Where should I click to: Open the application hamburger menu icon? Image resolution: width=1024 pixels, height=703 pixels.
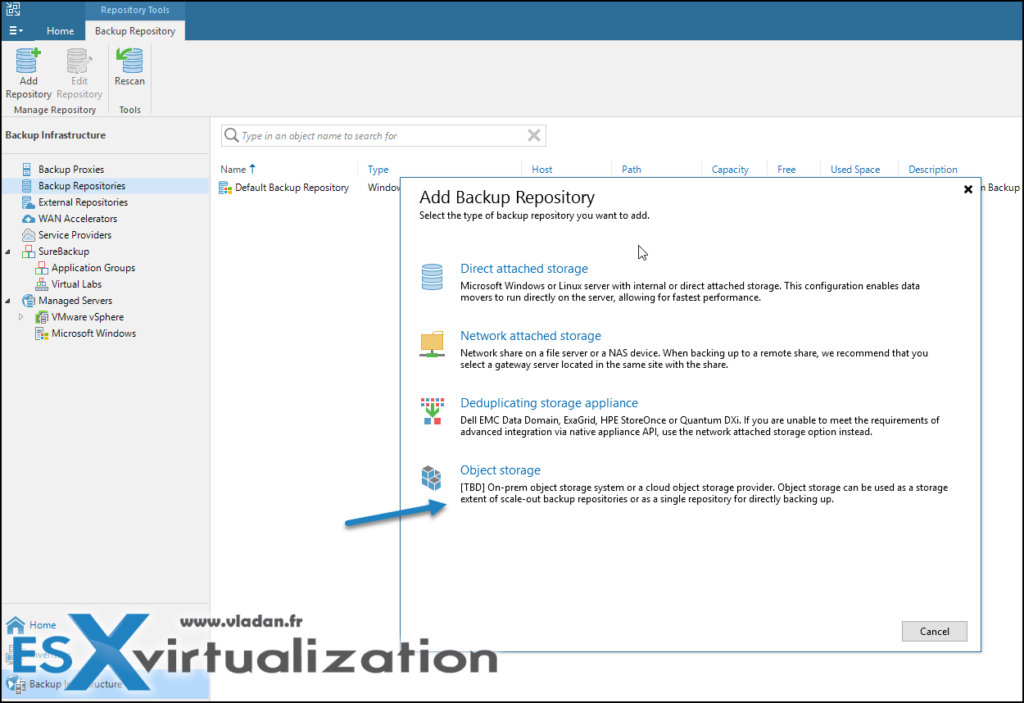point(16,31)
